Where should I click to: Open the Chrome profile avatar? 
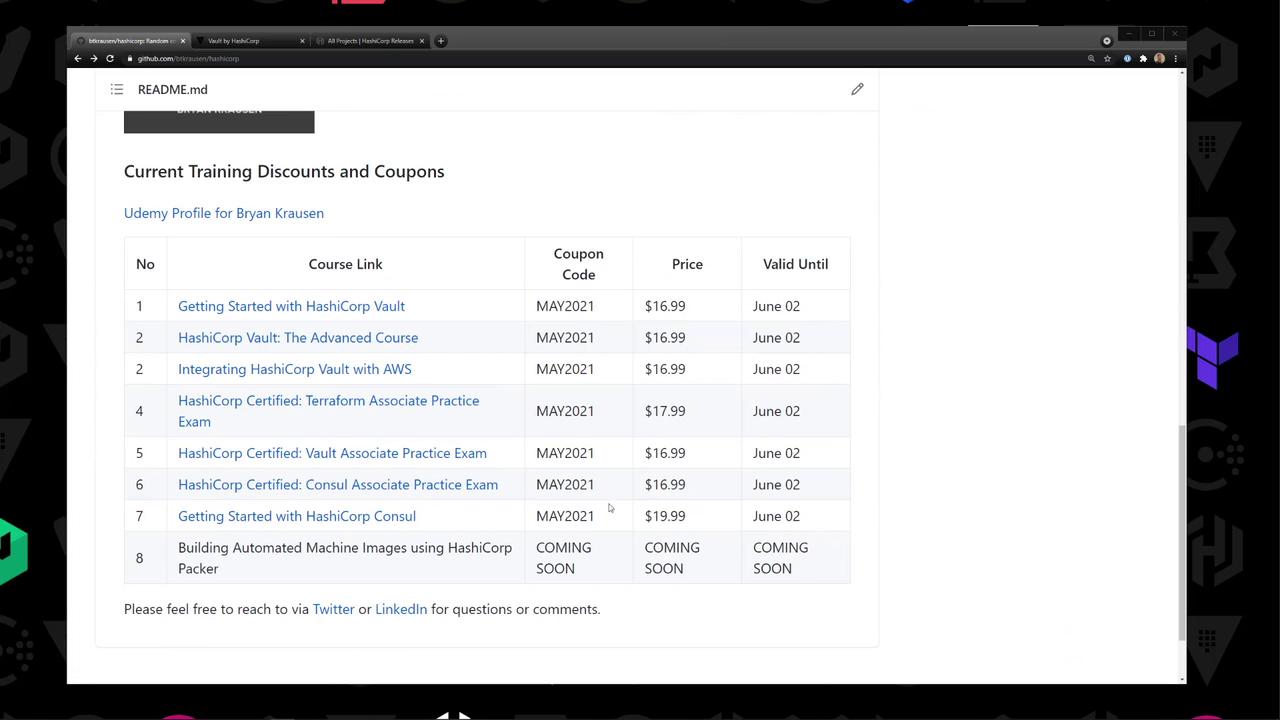[1159, 59]
